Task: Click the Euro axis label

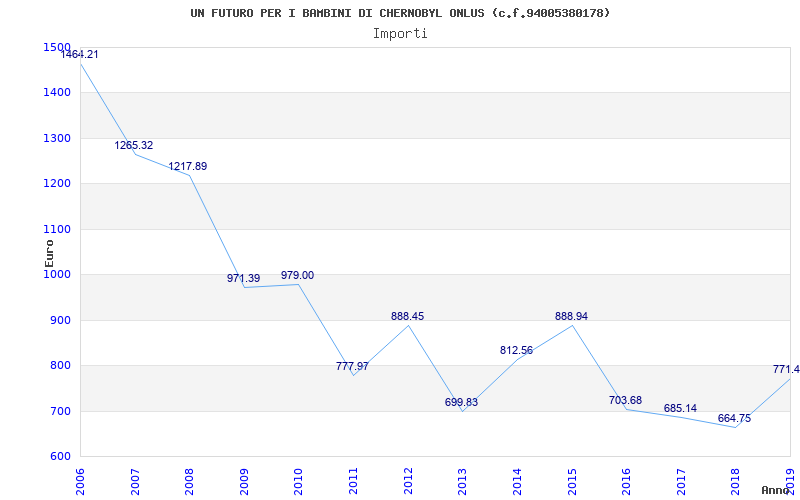Action: tap(49, 253)
